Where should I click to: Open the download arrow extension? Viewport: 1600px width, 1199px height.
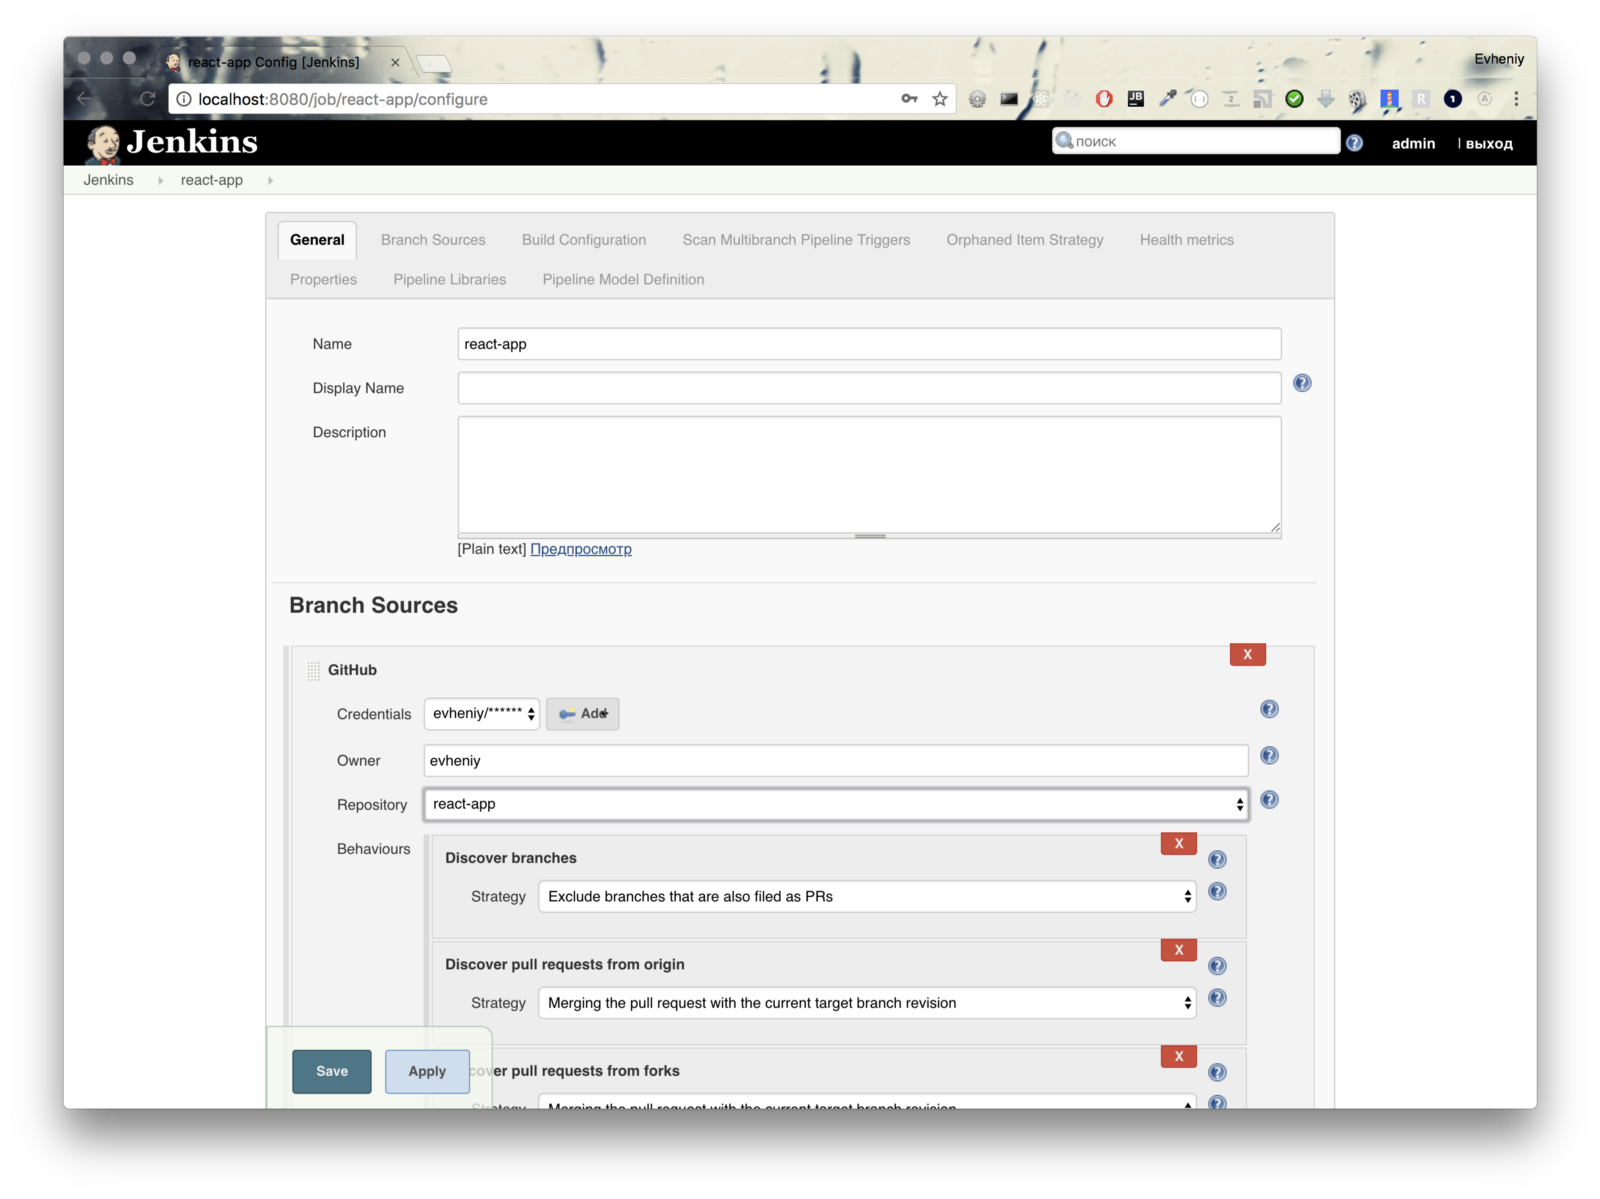[x=1326, y=99]
